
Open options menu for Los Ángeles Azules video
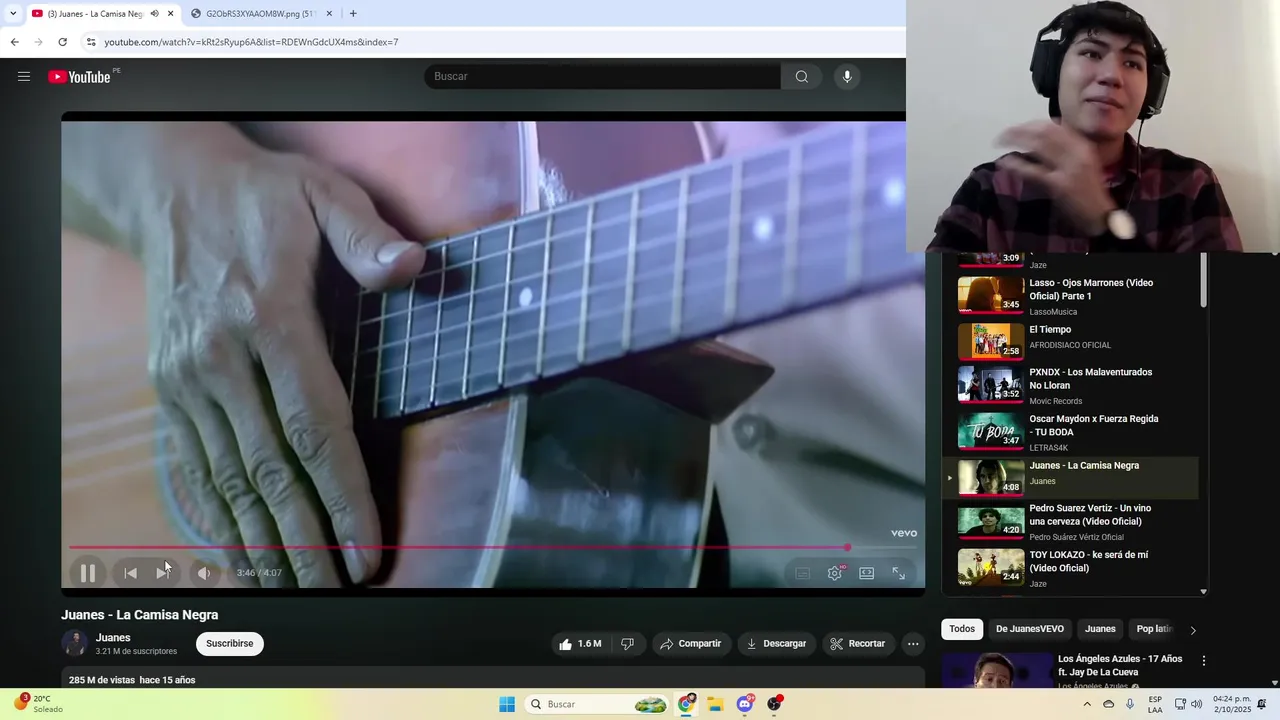(x=1204, y=661)
